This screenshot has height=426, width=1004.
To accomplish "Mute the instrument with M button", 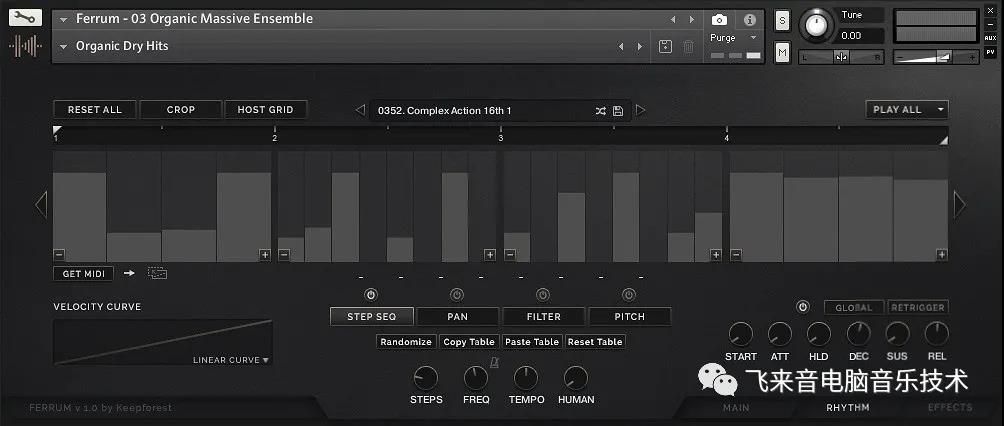I will (782, 53).
